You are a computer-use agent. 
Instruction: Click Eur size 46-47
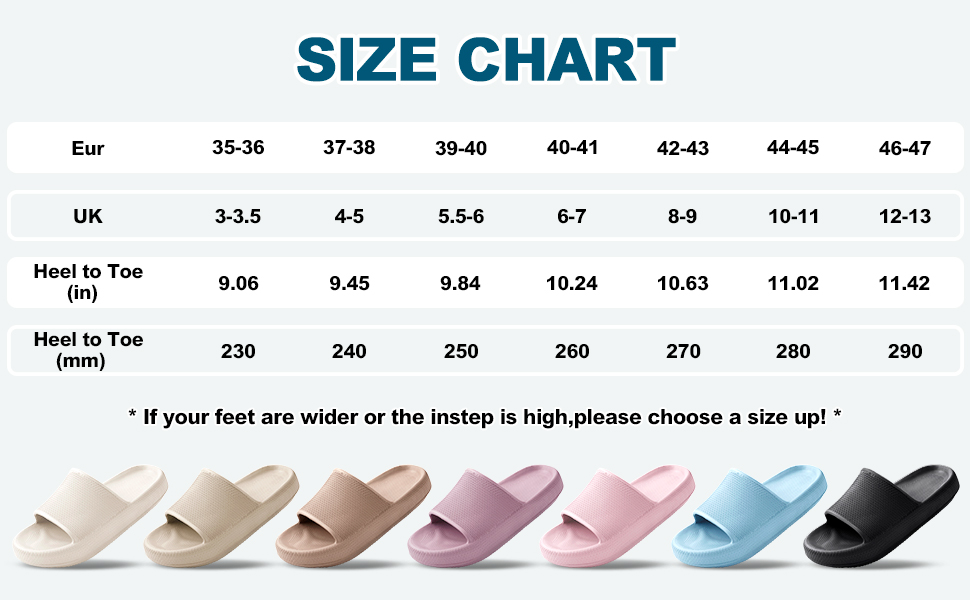(905, 149)
